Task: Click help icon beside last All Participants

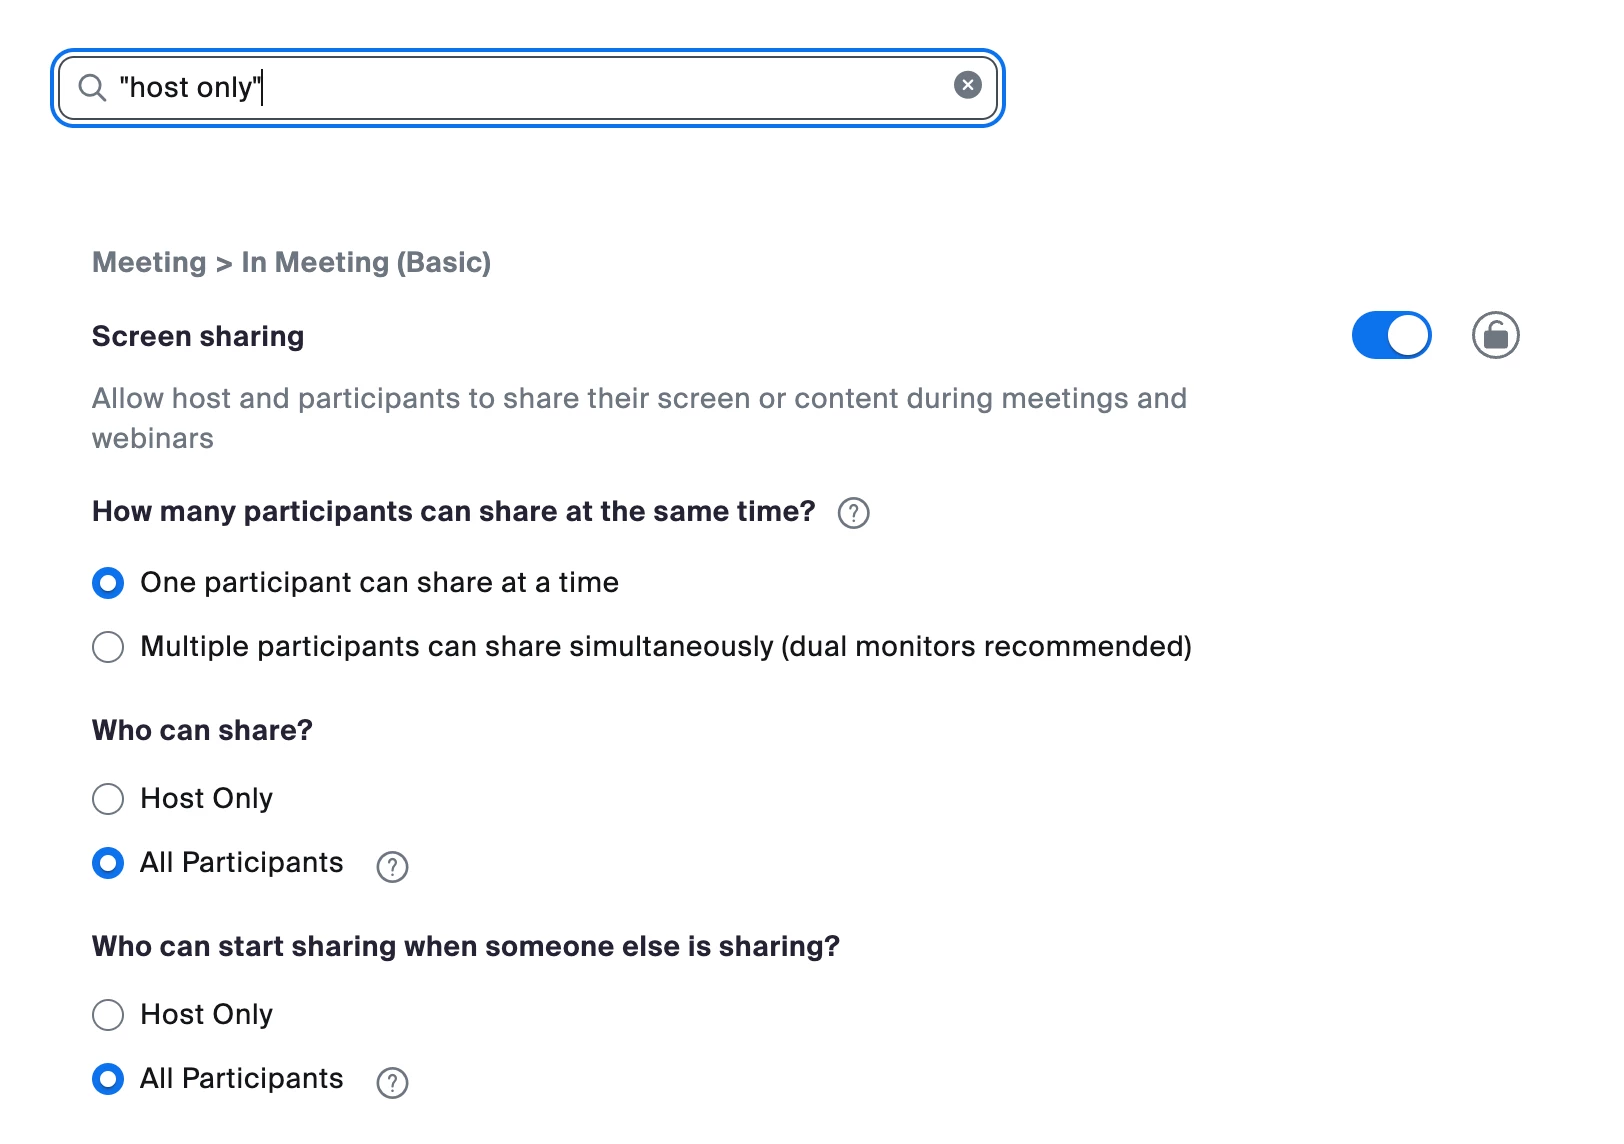Action: click(x=392, y=1082)
